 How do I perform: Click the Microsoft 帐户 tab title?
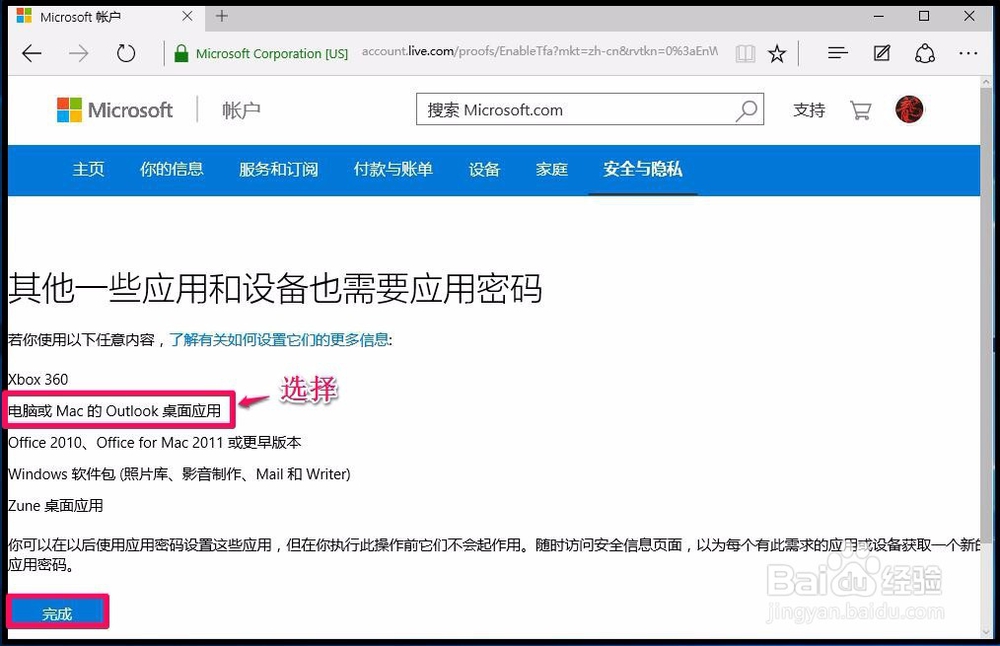click(80, 17)
